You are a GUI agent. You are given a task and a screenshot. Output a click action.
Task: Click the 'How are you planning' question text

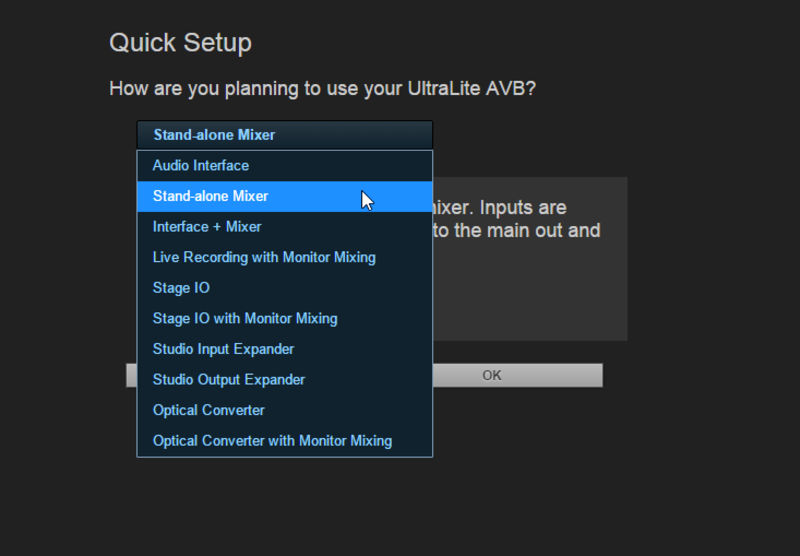(322, 89)
